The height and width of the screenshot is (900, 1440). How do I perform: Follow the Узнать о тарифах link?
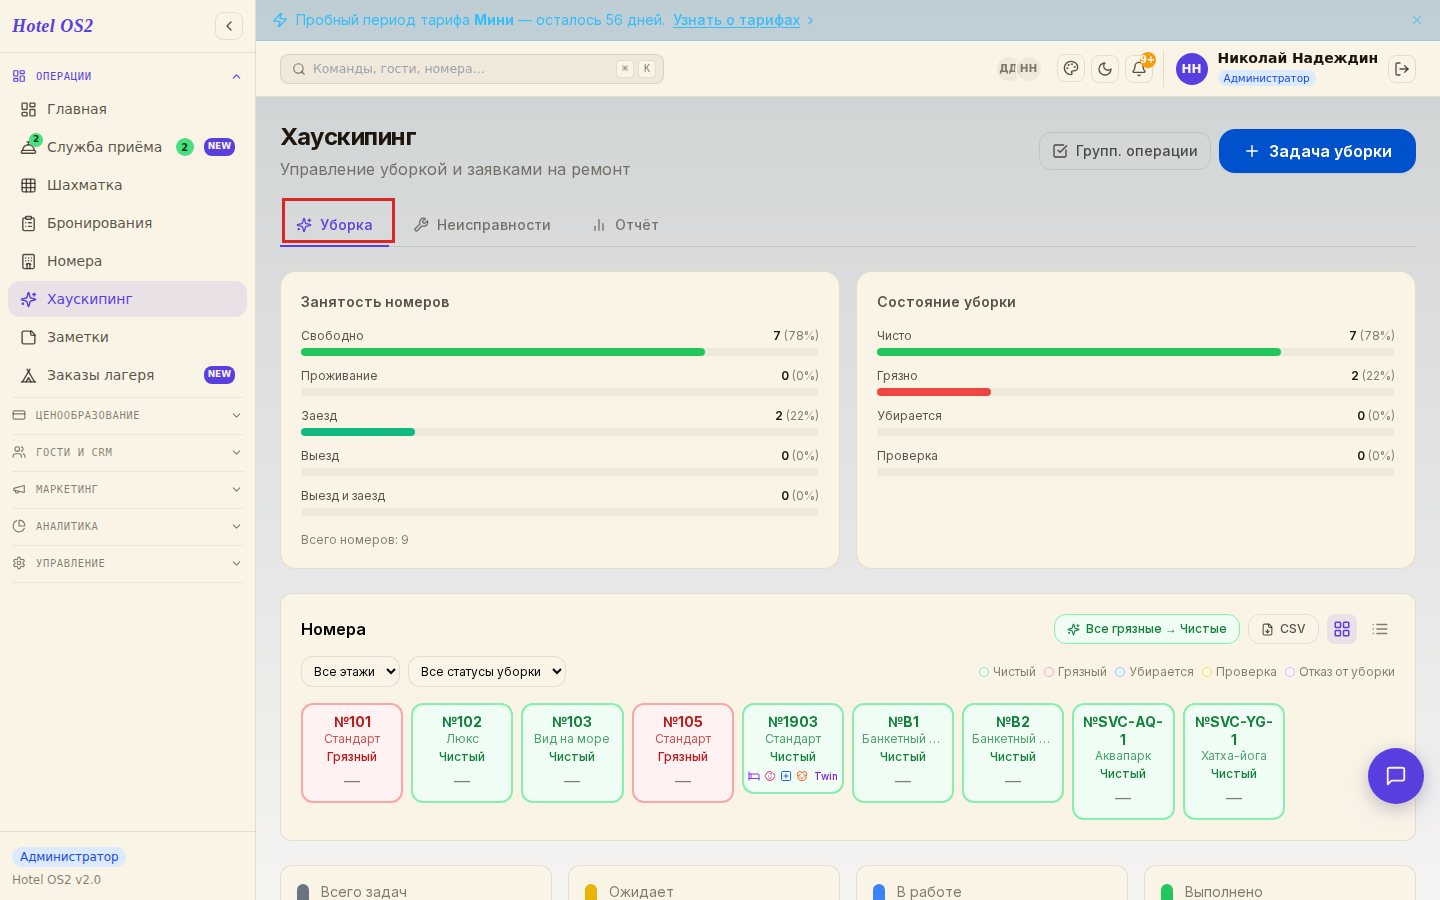pos(736,20)
